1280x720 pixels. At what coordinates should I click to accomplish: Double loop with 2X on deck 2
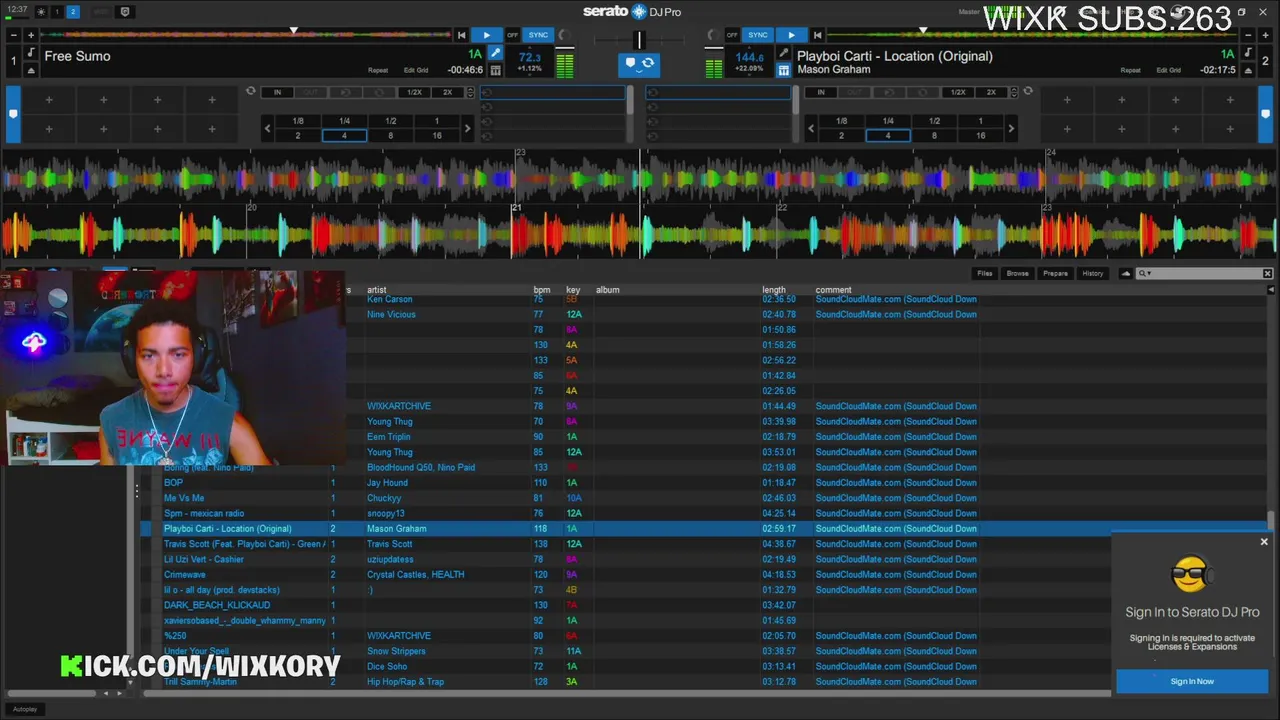point(991,92)
